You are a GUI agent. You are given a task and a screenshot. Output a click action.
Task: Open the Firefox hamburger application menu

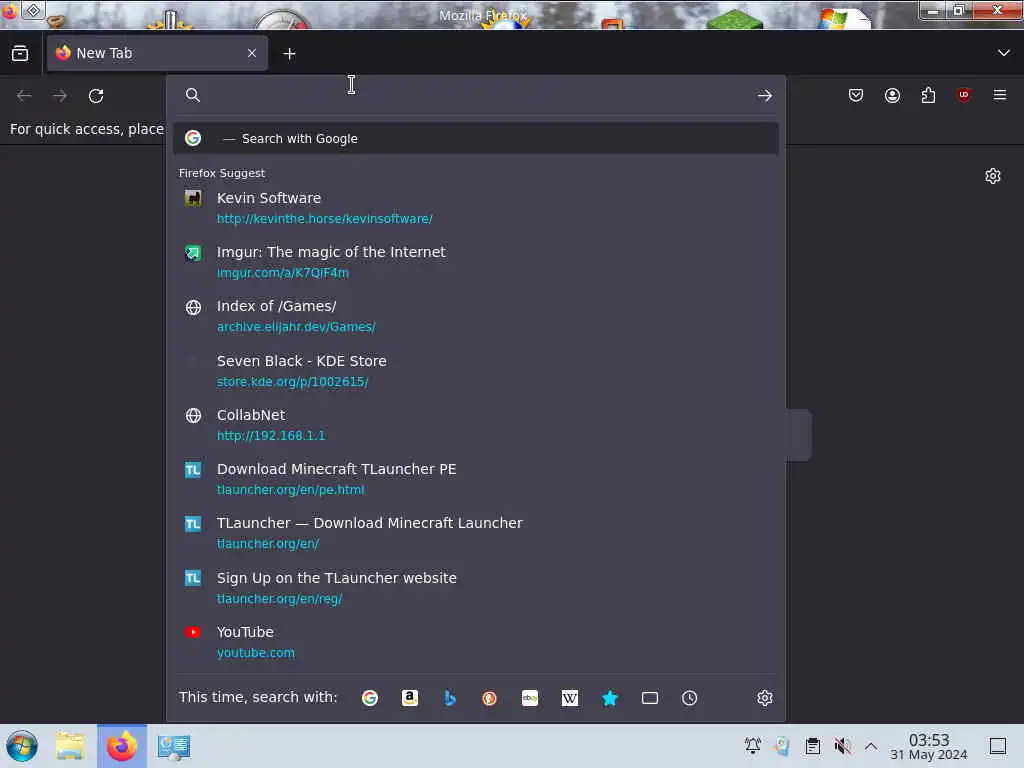point(1000,95)
